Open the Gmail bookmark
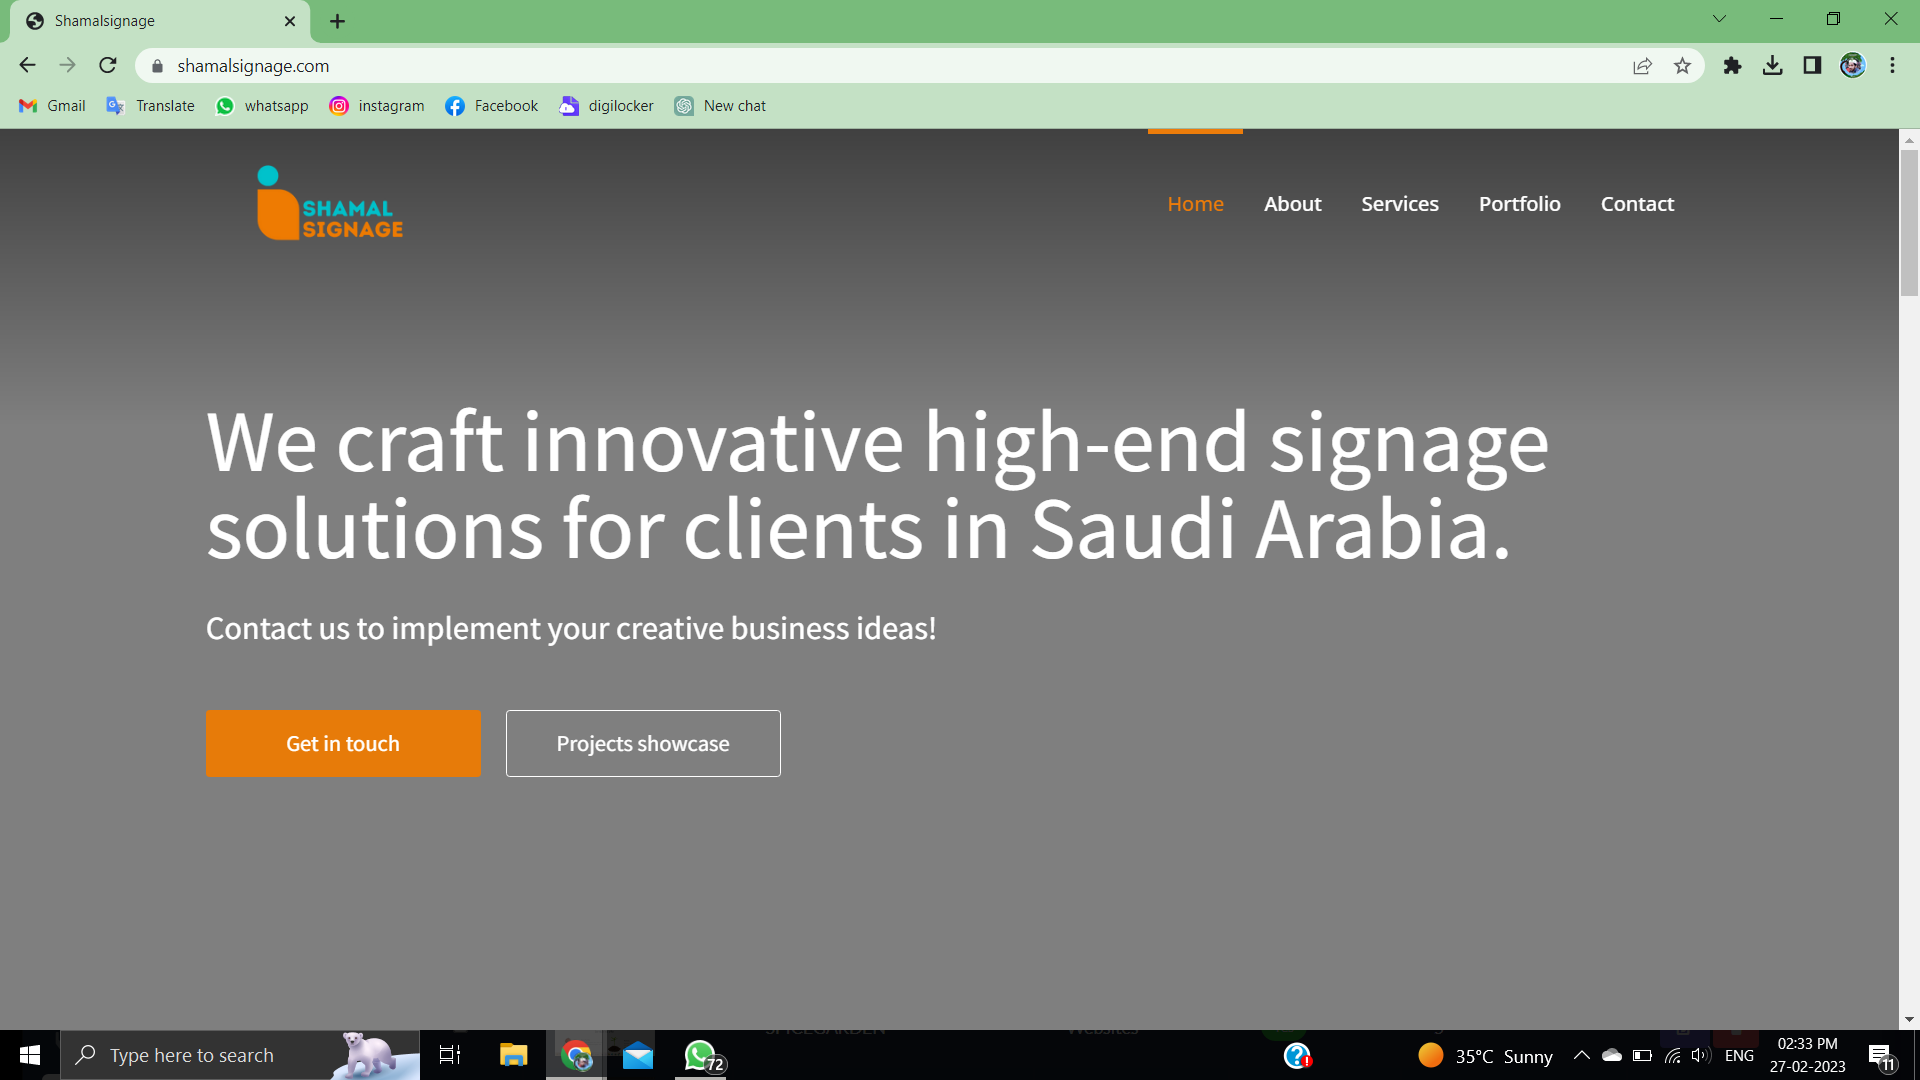The image size is (1920, 1080). click(53, 106)
